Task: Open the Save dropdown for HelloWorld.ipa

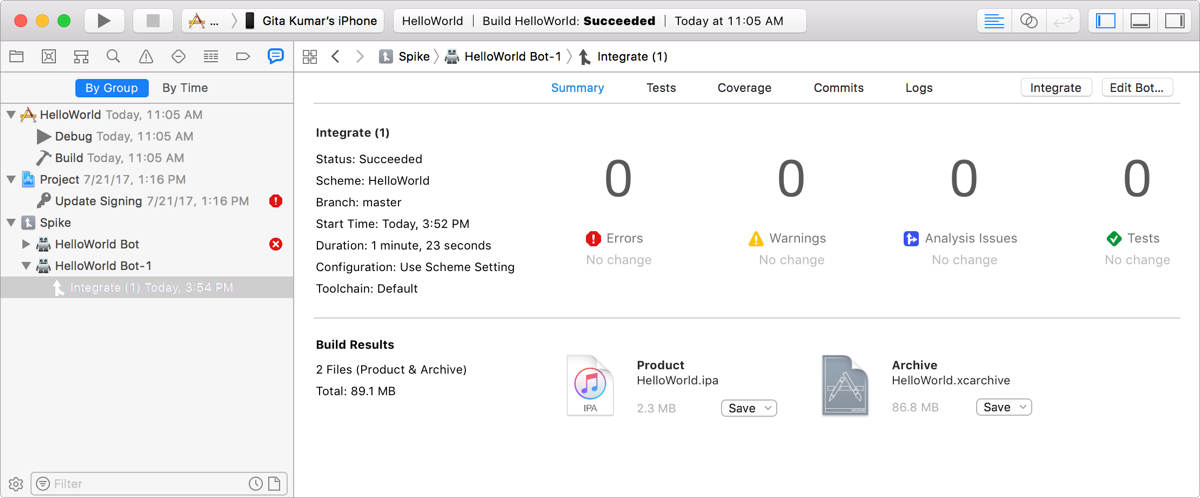Action: (x=748, y=408)
